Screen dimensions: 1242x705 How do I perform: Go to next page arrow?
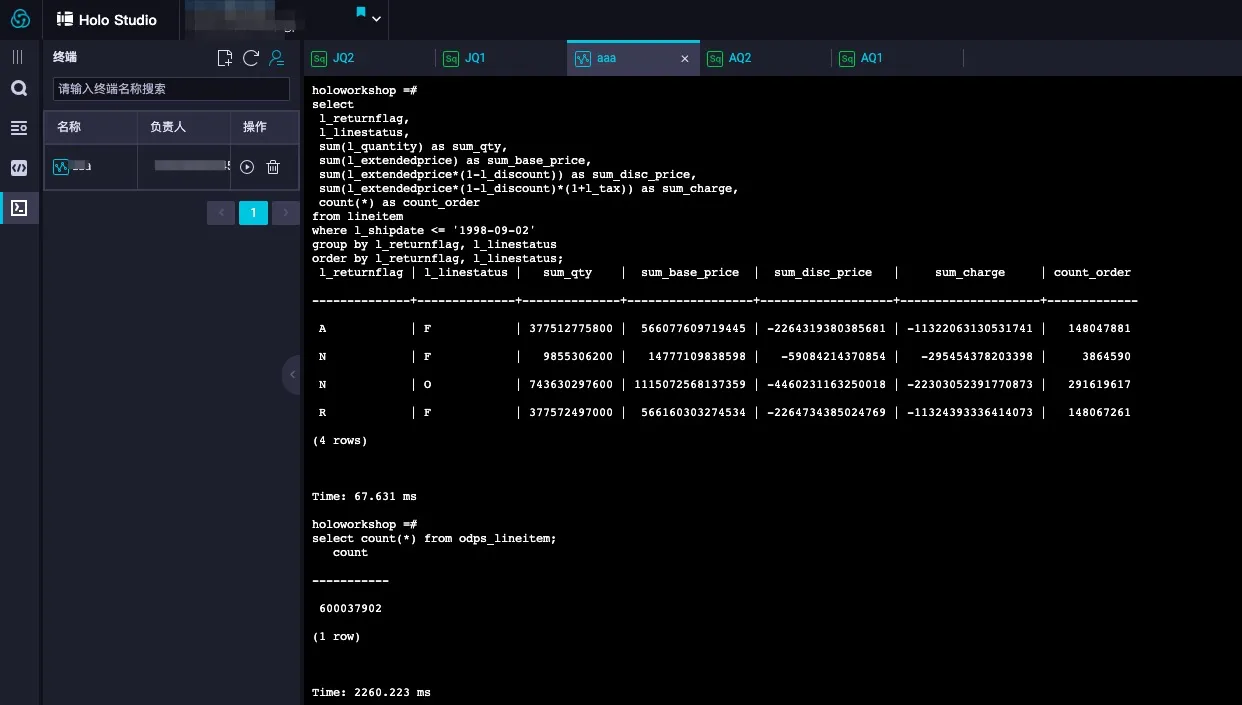click(x=286, y=212)
